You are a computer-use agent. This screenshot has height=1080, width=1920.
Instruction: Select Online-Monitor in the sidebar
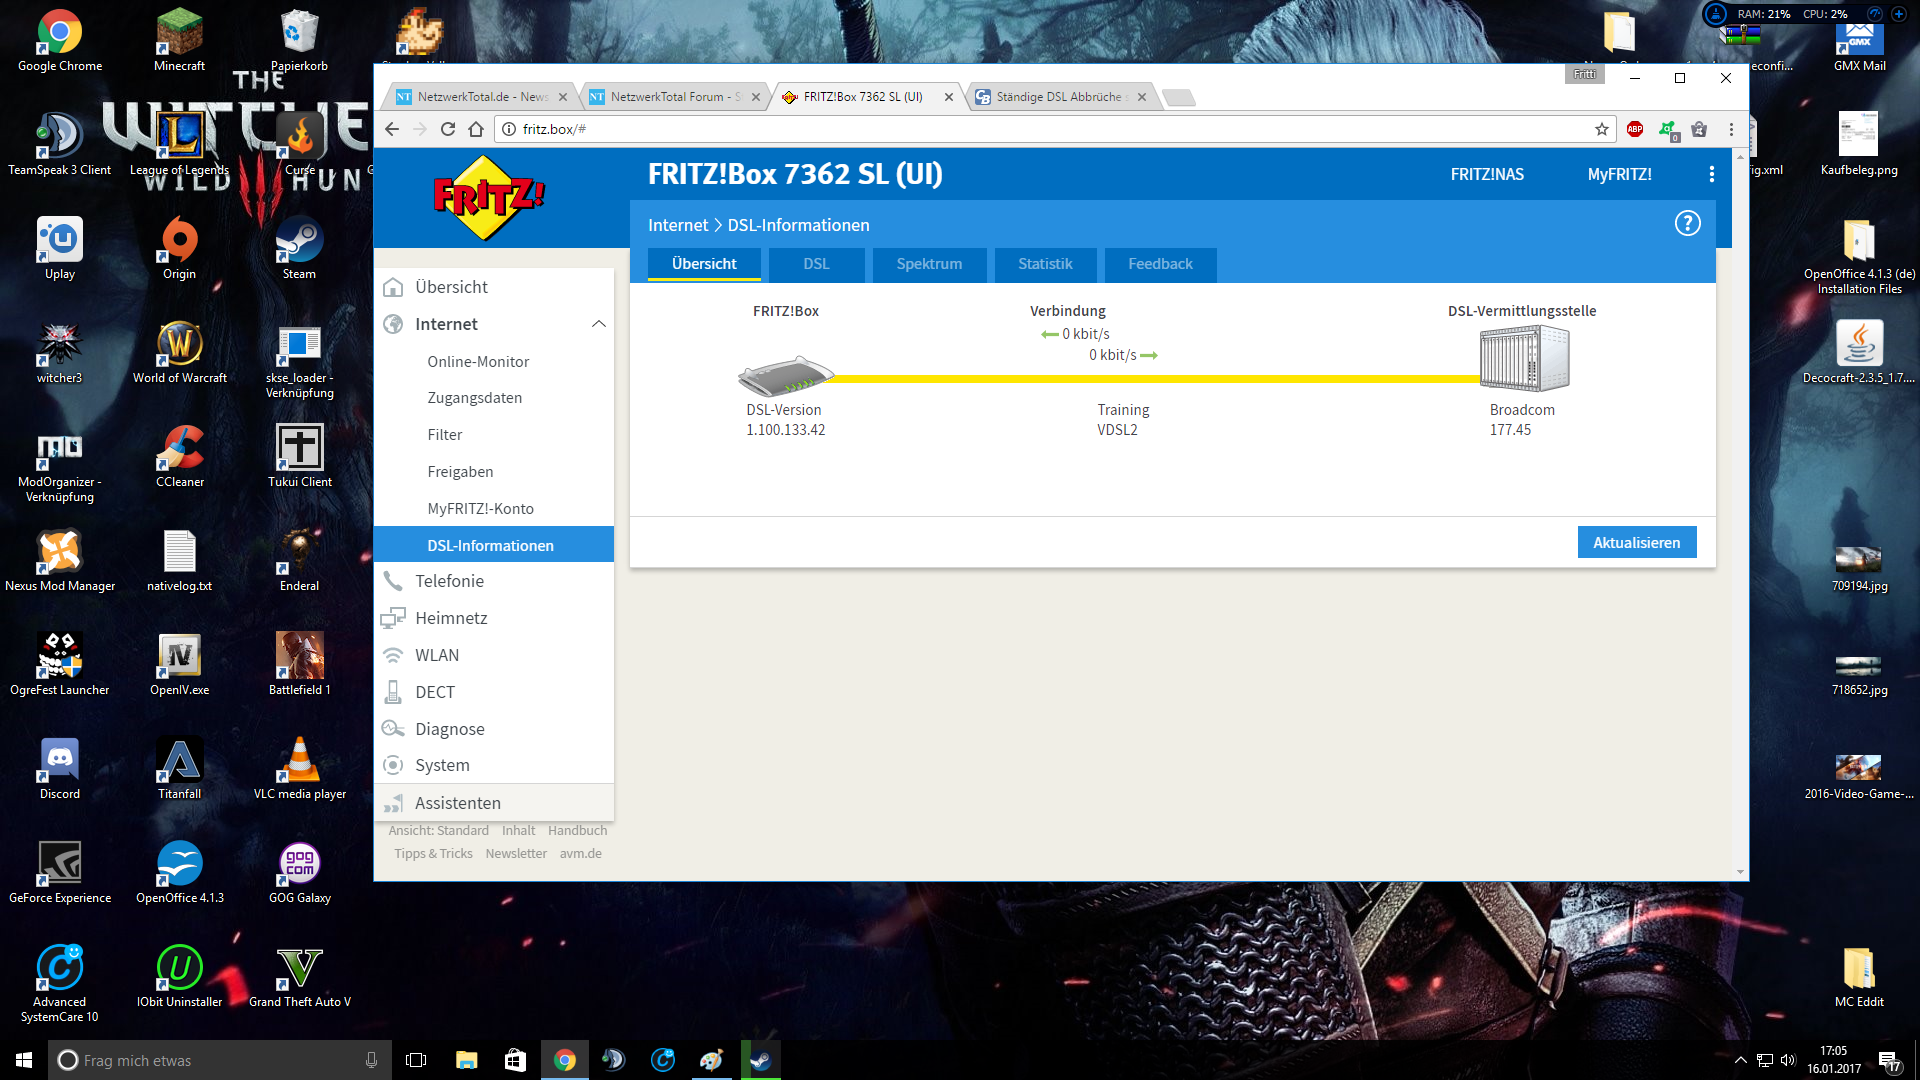click(x=478, y=361)
